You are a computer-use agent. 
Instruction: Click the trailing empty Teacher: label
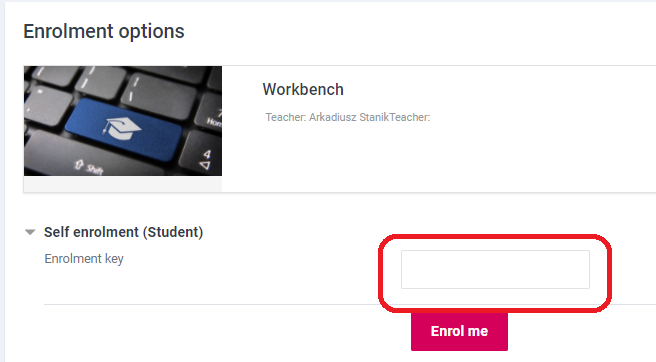[x=410, y=117]
